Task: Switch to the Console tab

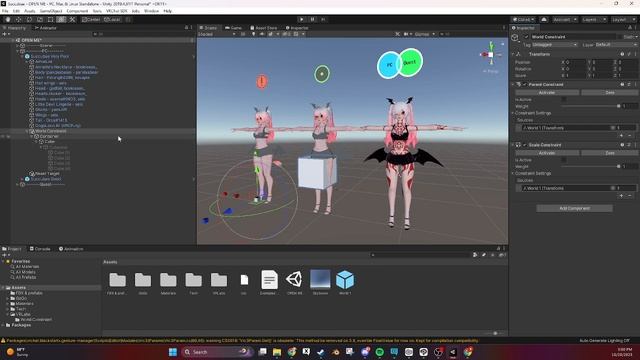Action: (40, 249)
